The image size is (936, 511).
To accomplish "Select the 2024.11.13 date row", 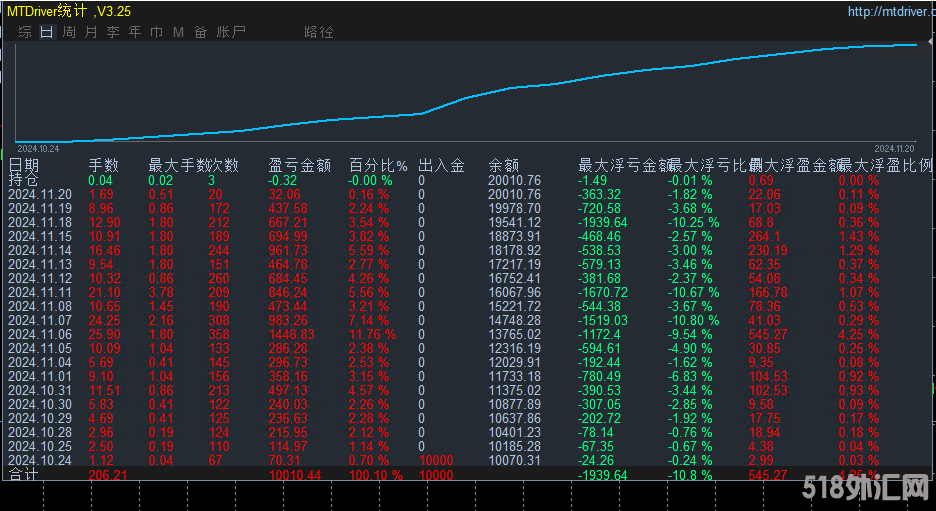I will (40, 264).
